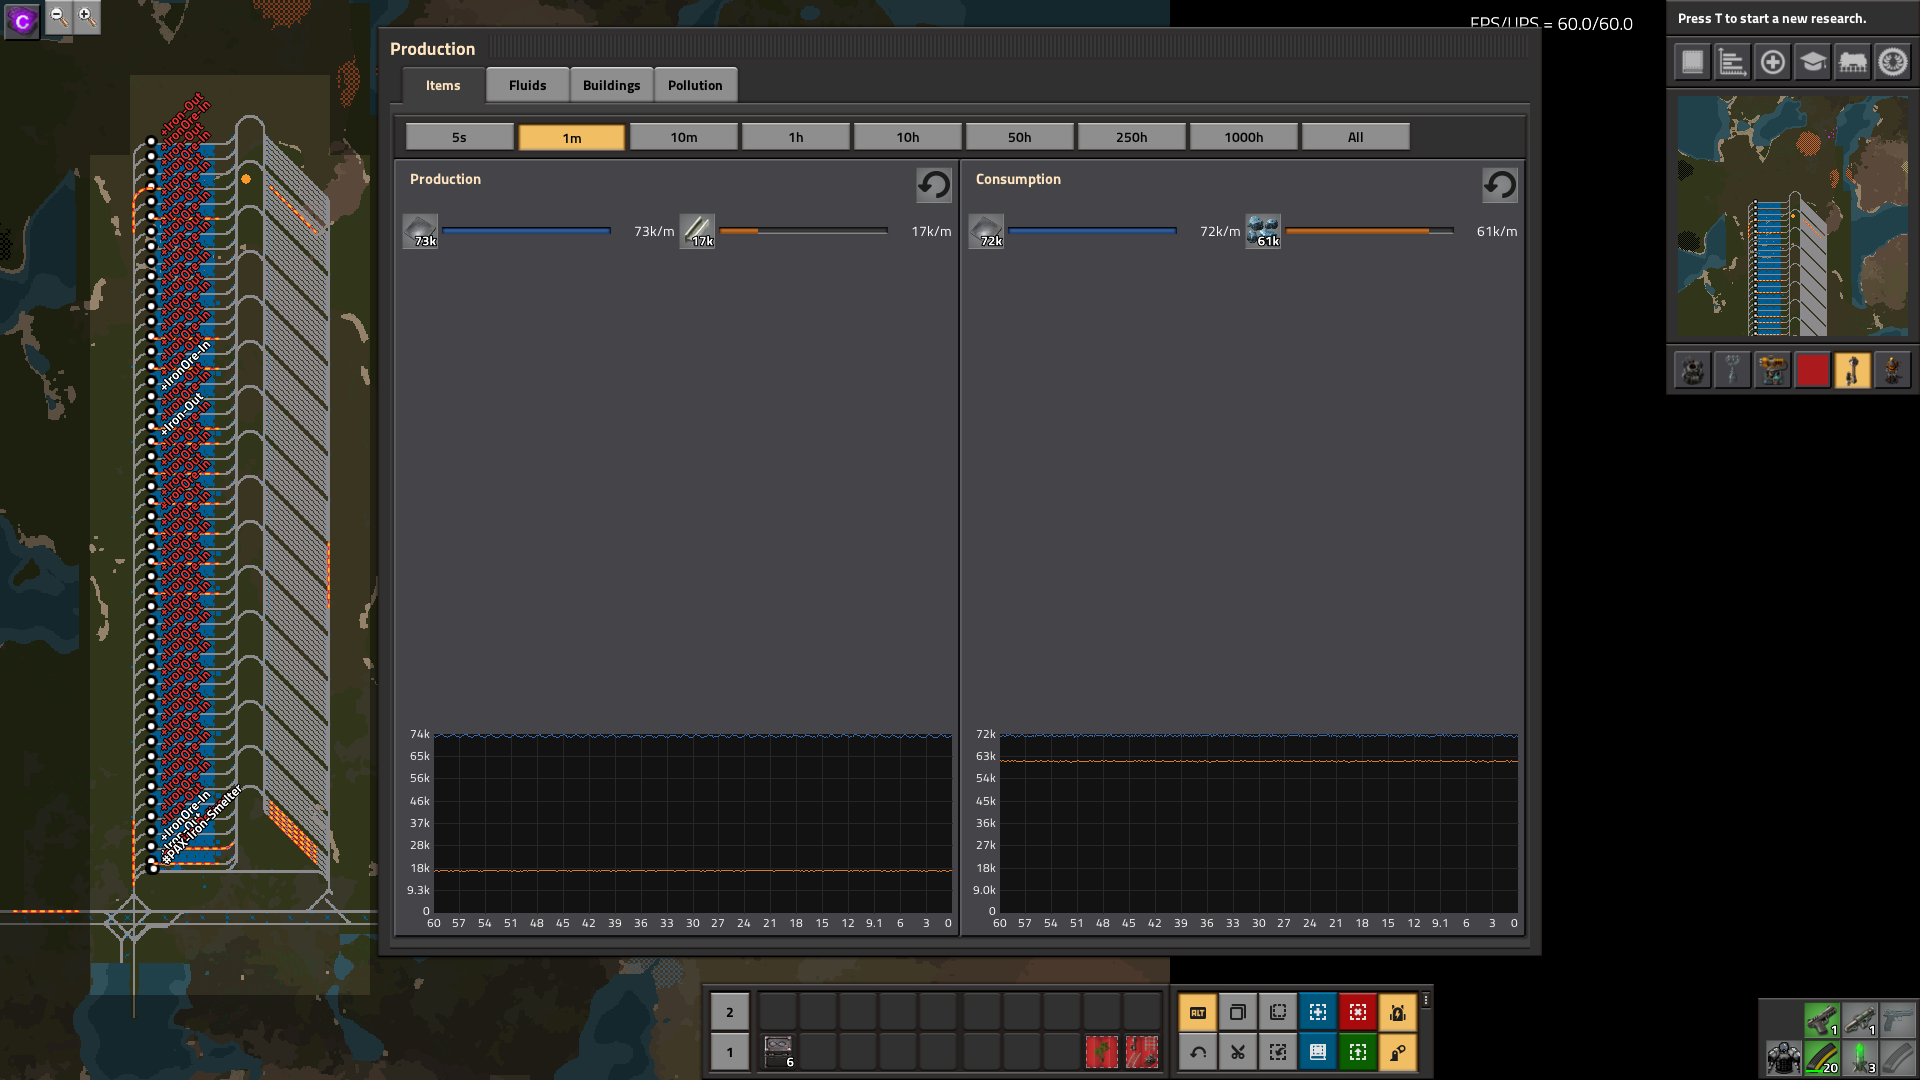Open the technology research graduation-cap icon
The height and width of the screenshot is (1080, 1920).
(1812, 62)
